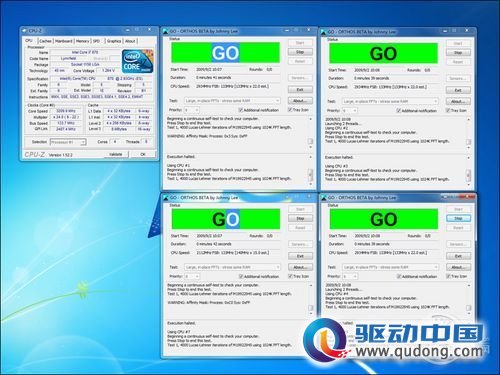The image size is (500, 375).
Task: Click the Bus Speed value in CPU-Z
Action: [66, 123]
